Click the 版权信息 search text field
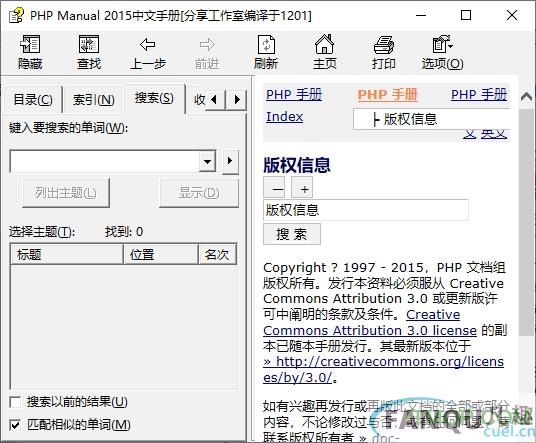The image size is (536, 443). pyautogui.click(x=366, y=210)
